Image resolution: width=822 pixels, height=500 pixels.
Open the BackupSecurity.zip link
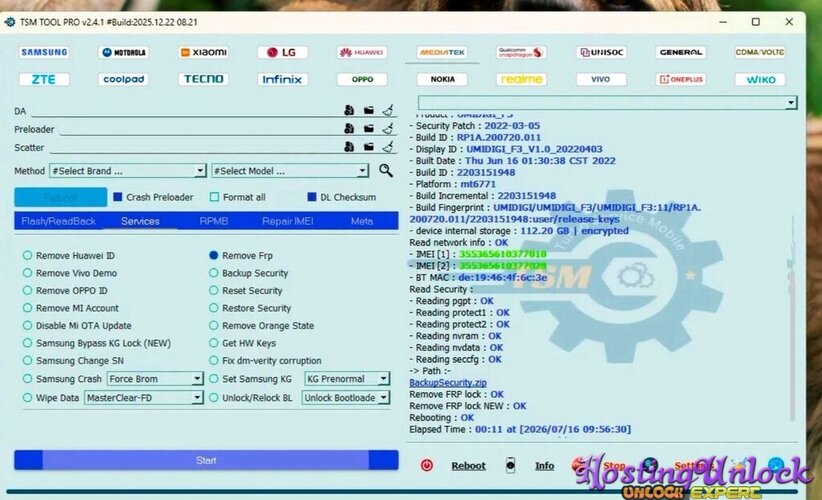pyautogui.click(x=448, y=383)
